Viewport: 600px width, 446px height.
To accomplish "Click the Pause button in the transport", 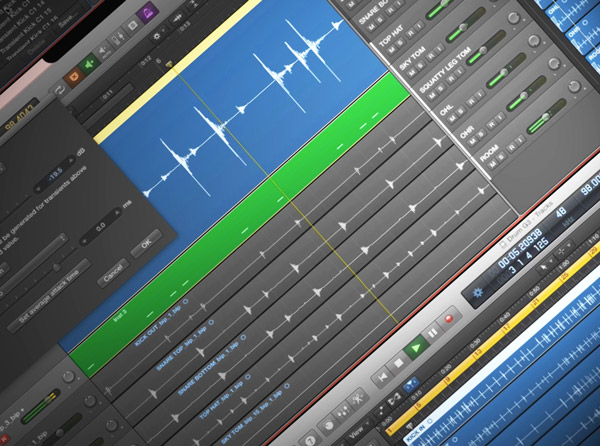I will tap(432, 333).
